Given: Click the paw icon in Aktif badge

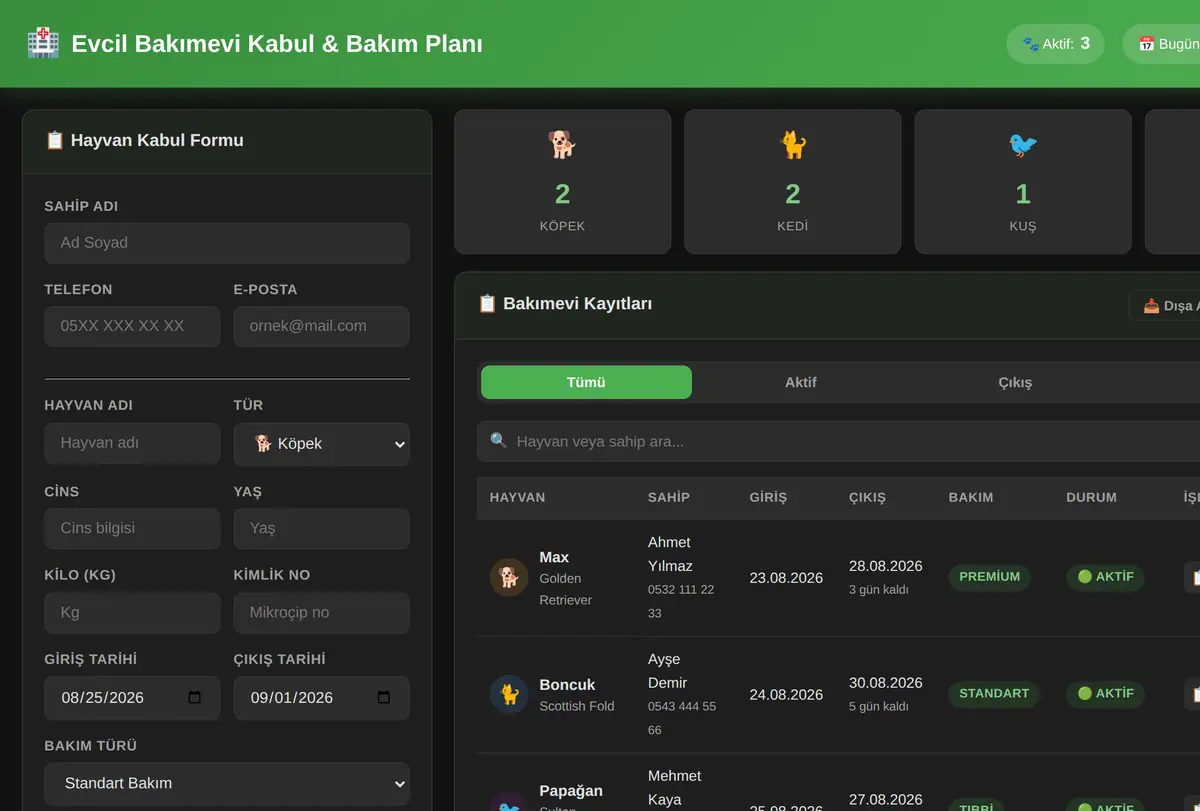Looking at the screenshot, I should (1030, 44).
